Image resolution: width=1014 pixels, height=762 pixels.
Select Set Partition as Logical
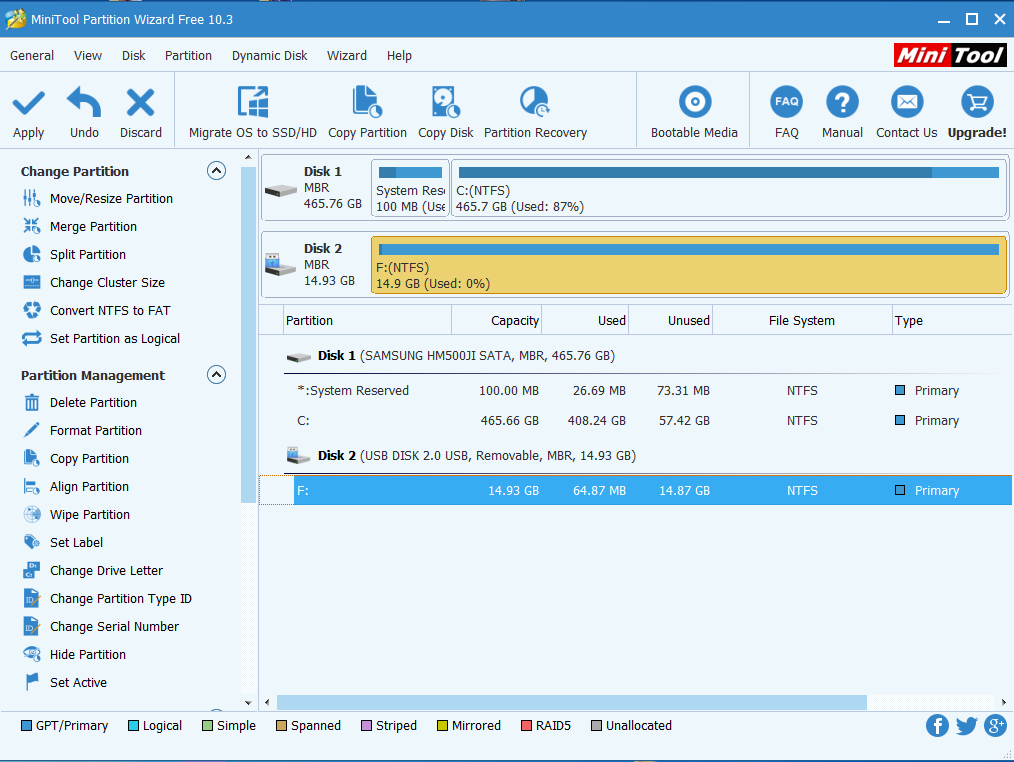(101, 338)
